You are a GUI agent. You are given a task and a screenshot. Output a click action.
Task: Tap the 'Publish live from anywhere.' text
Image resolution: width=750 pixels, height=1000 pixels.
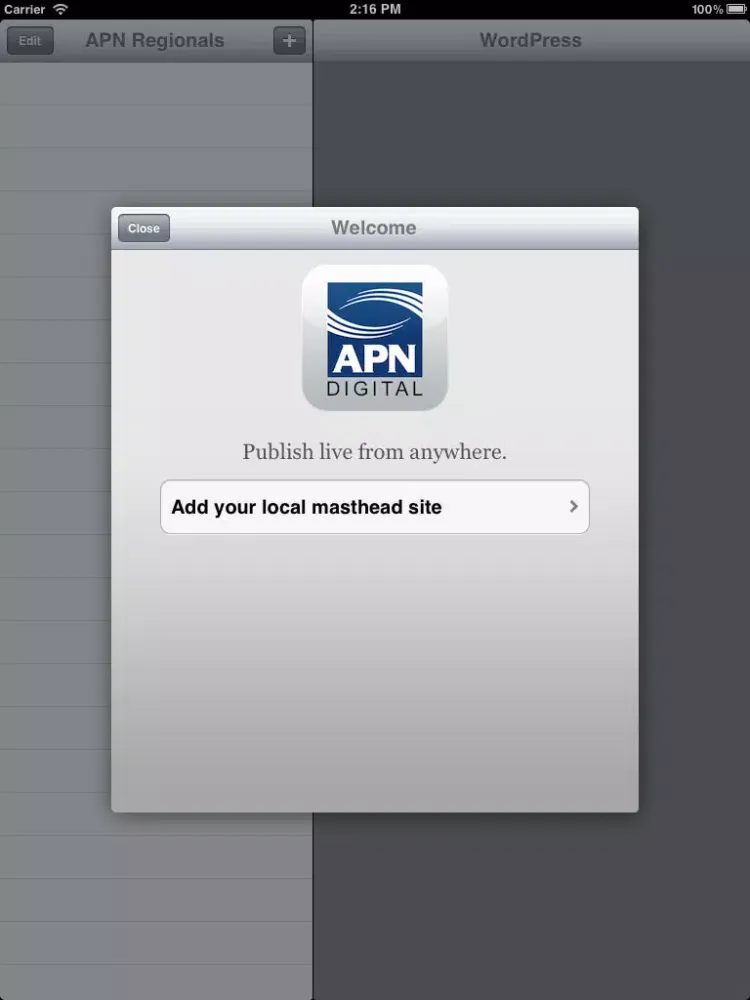(374, 452)
